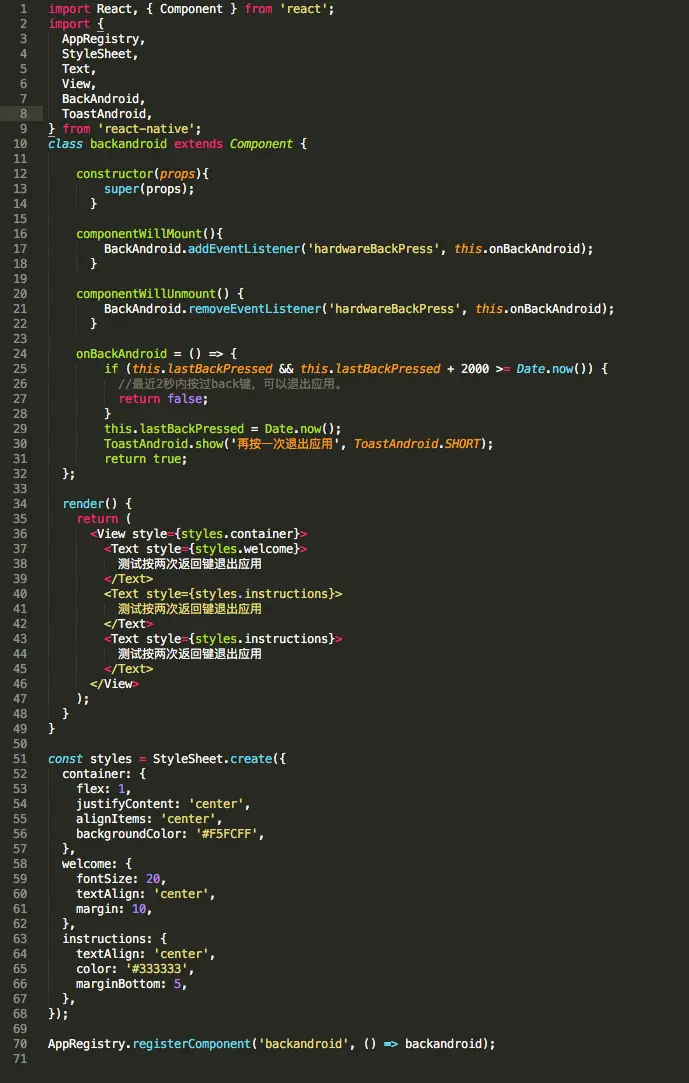Click addEventListener on line 17
Image resolution: width=689 pixels, height=1083 pixels.
[x=244, y=249]
